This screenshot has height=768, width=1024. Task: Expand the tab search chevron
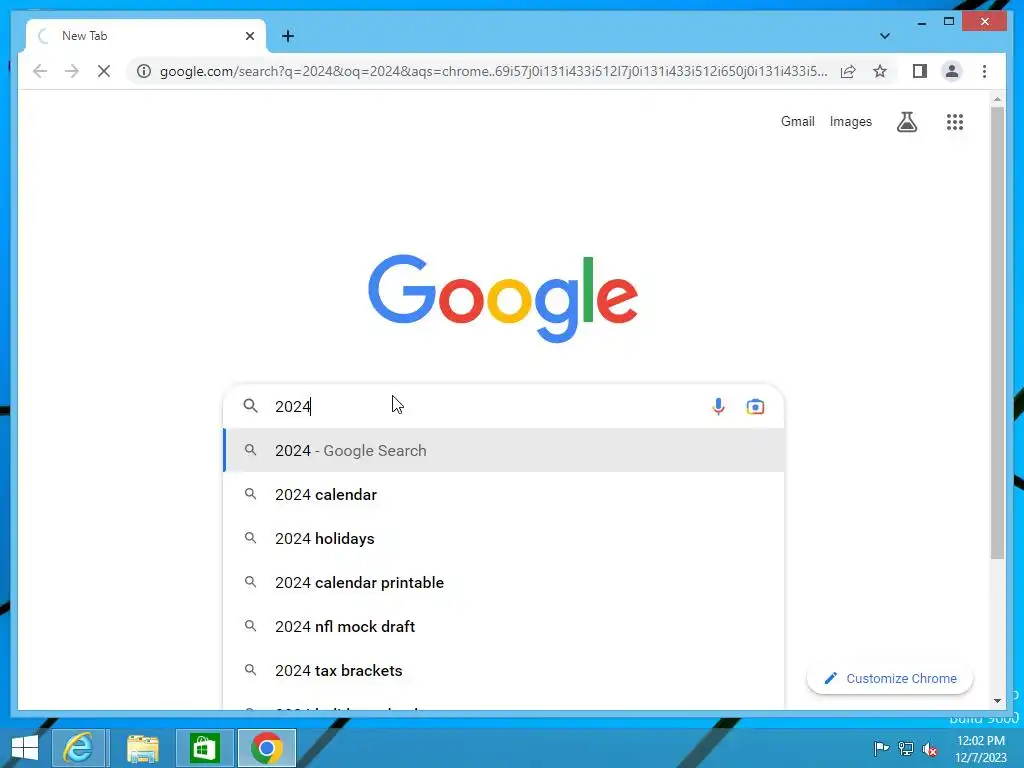(x=884, y=36)
